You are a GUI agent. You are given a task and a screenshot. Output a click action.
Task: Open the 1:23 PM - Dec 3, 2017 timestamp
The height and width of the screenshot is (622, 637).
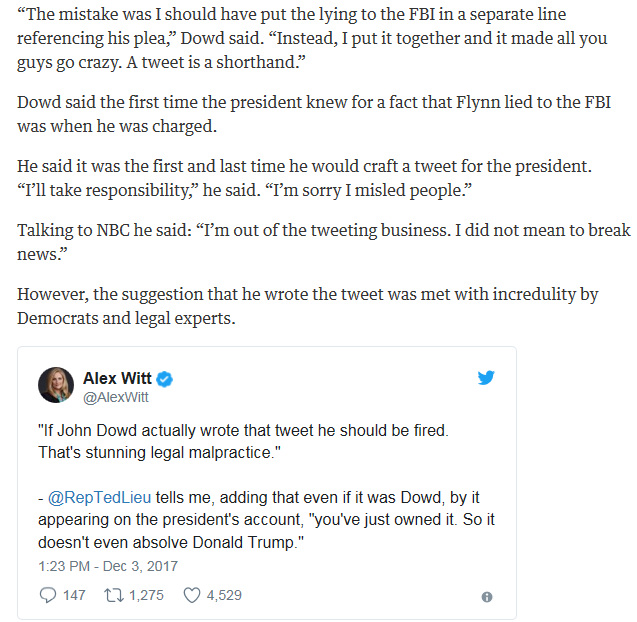click(108, 566)
